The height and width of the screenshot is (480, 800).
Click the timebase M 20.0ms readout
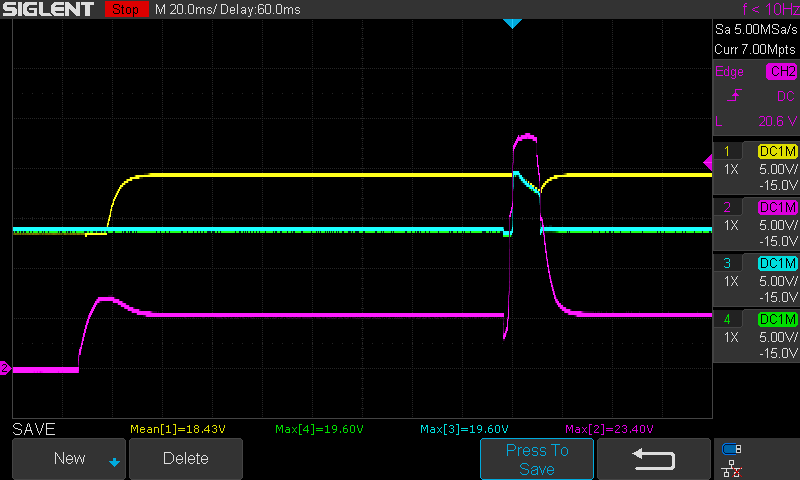click(185, 10)
